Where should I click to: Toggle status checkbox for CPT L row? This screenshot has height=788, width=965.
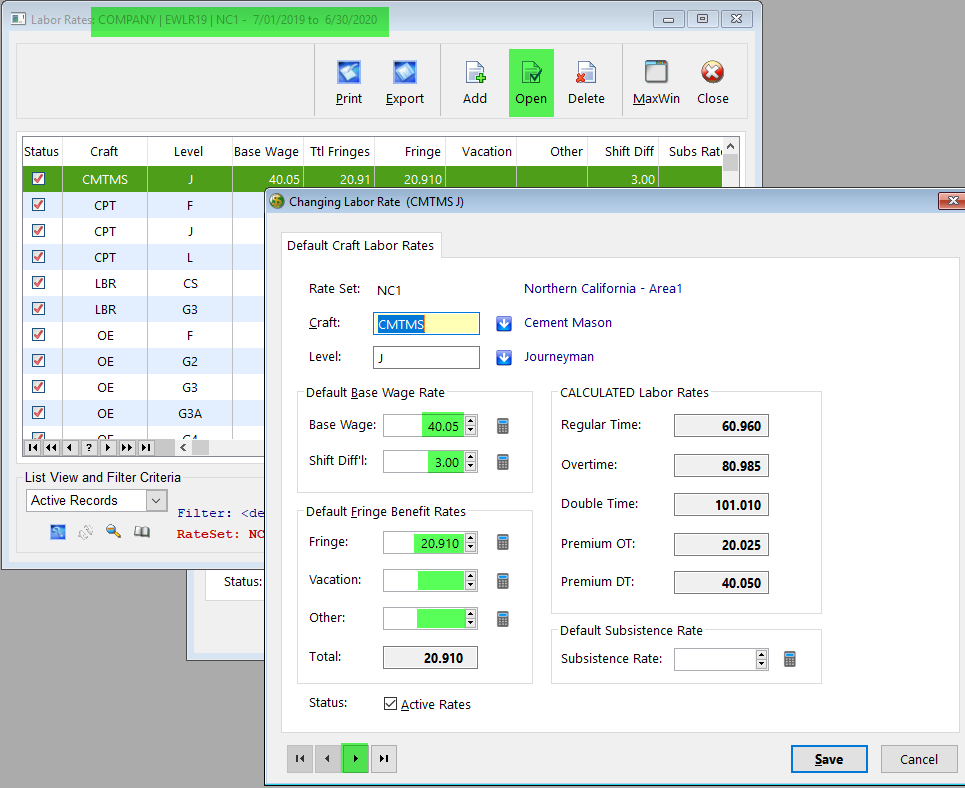click(39, 256)
